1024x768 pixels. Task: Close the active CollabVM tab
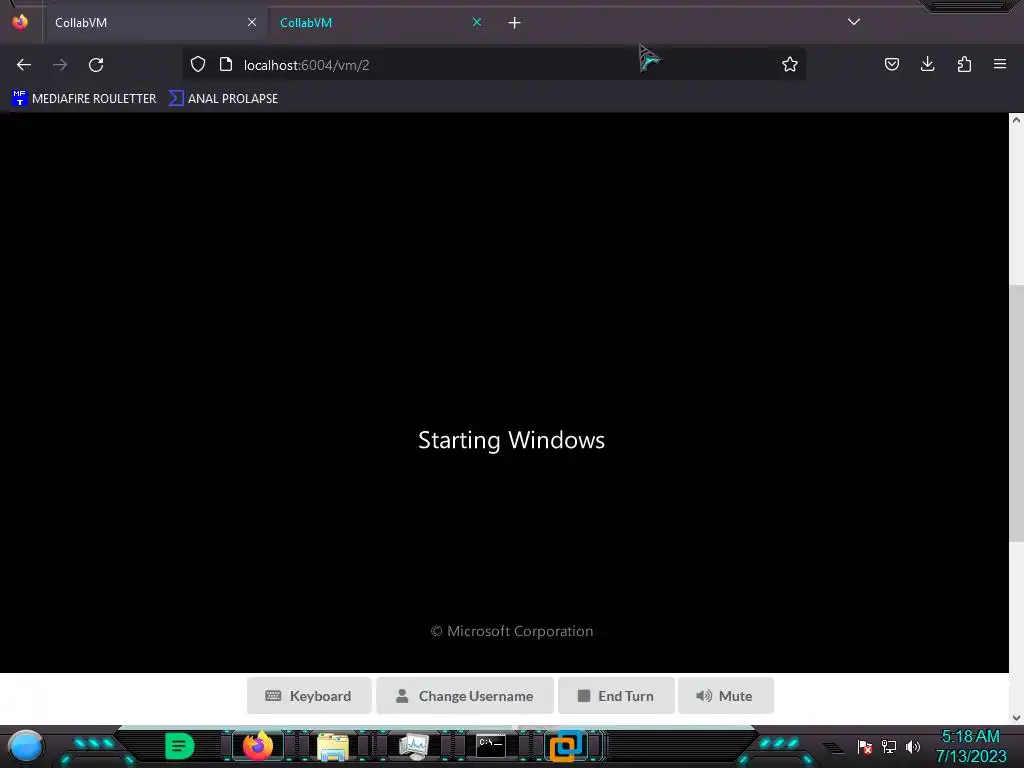pos(477,23)
